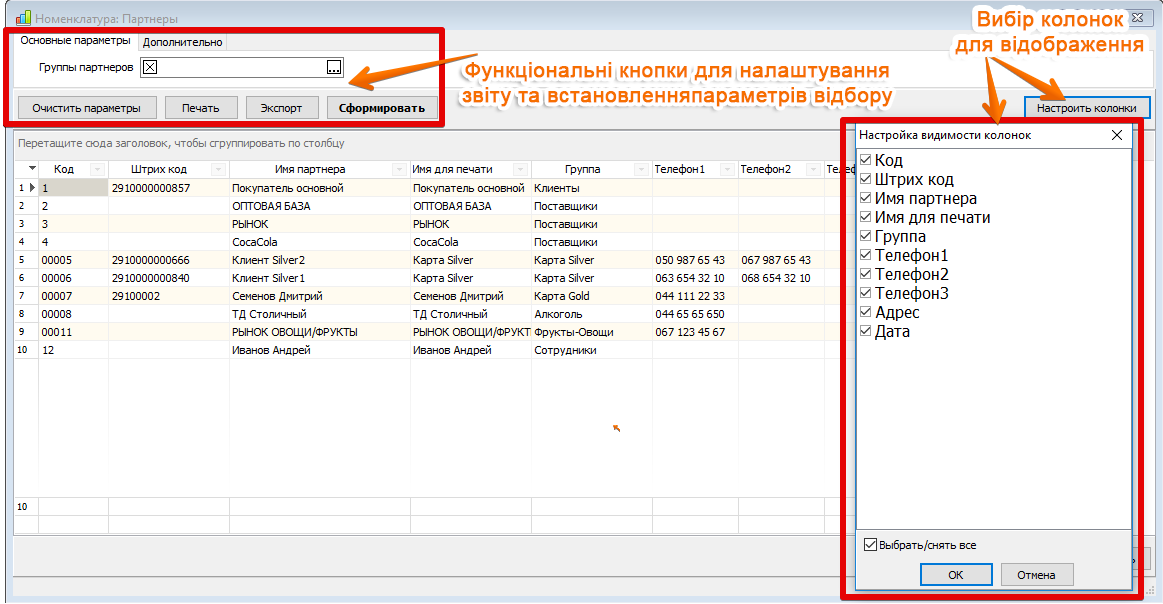
Task: Click barcode cell 2910000000666
Action: click(169, 260)
